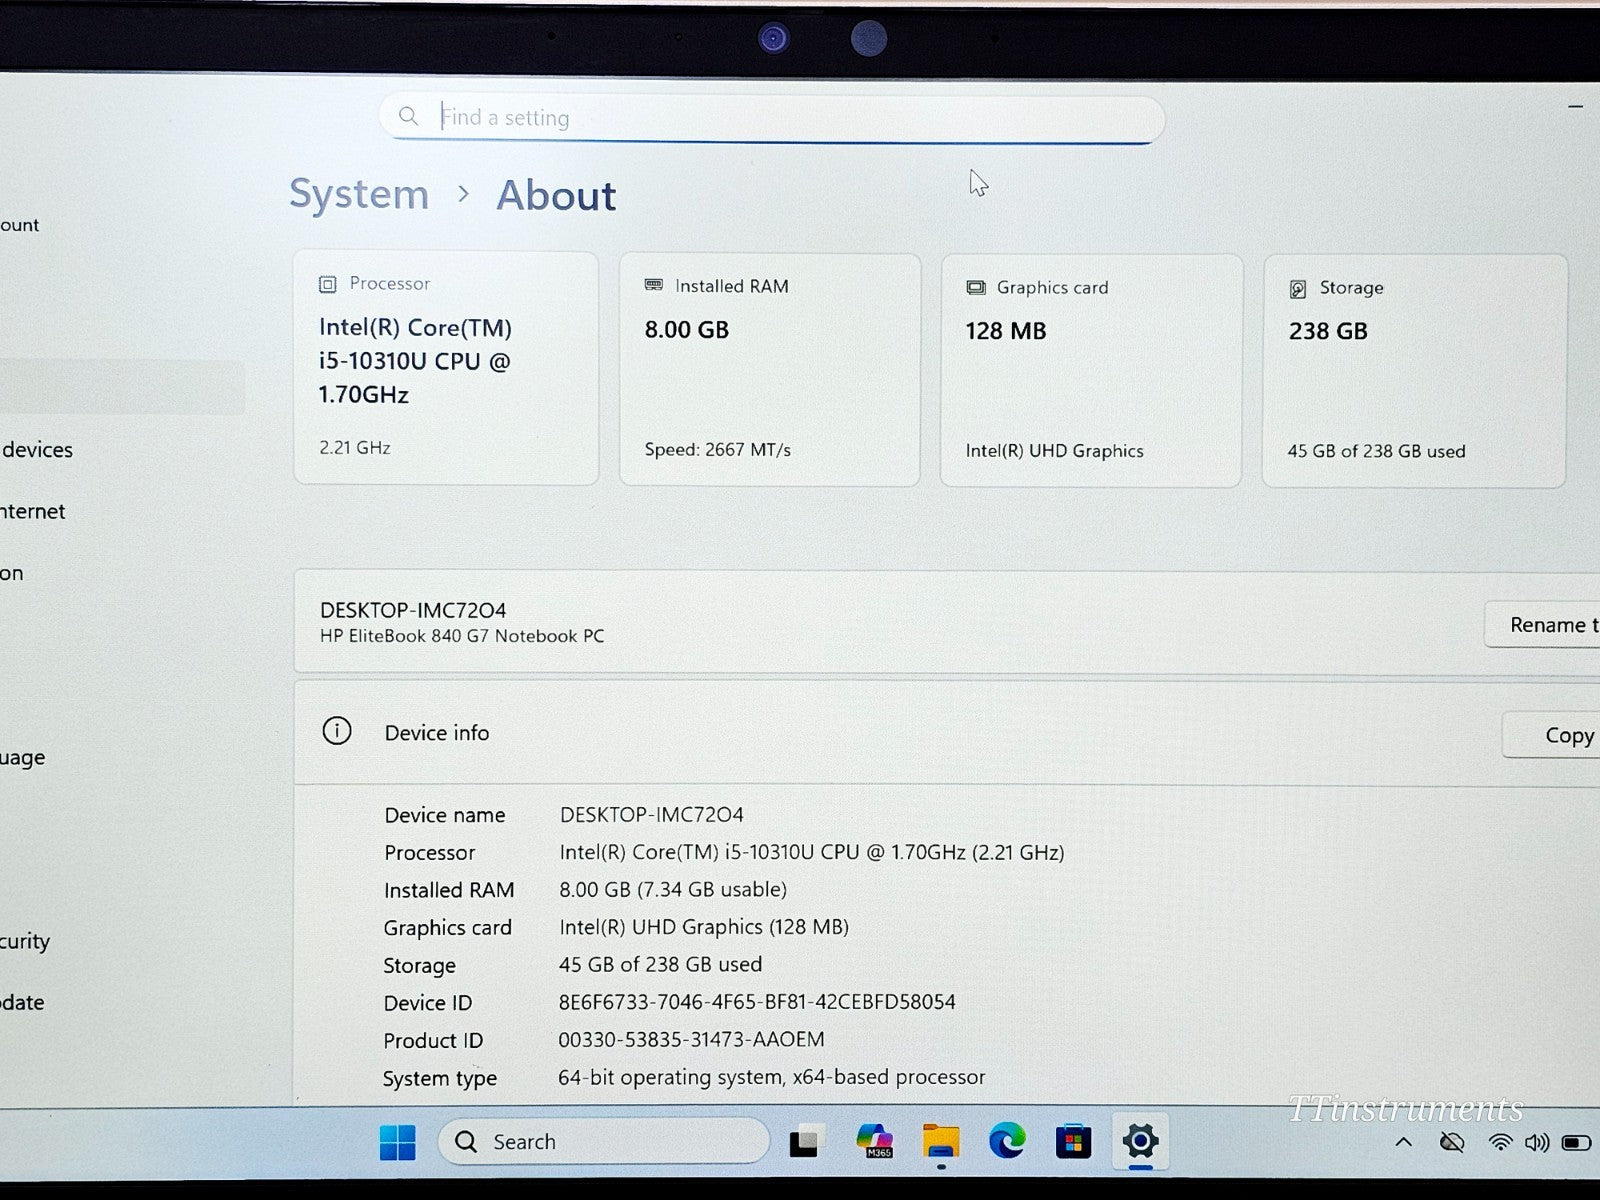The height and width of the screenshot is (1200, 1600).
Task: Minimize the Settings window
Action: pyautogui.click(x=1576, y=106)
